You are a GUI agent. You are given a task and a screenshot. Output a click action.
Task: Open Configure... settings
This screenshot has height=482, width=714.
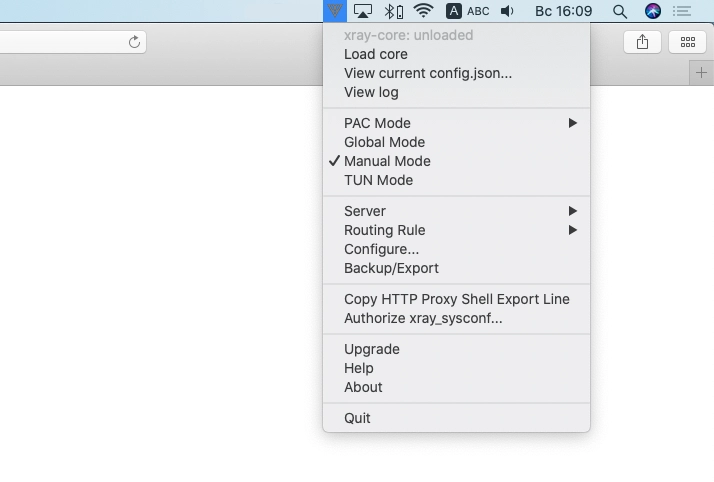point(456,250)
